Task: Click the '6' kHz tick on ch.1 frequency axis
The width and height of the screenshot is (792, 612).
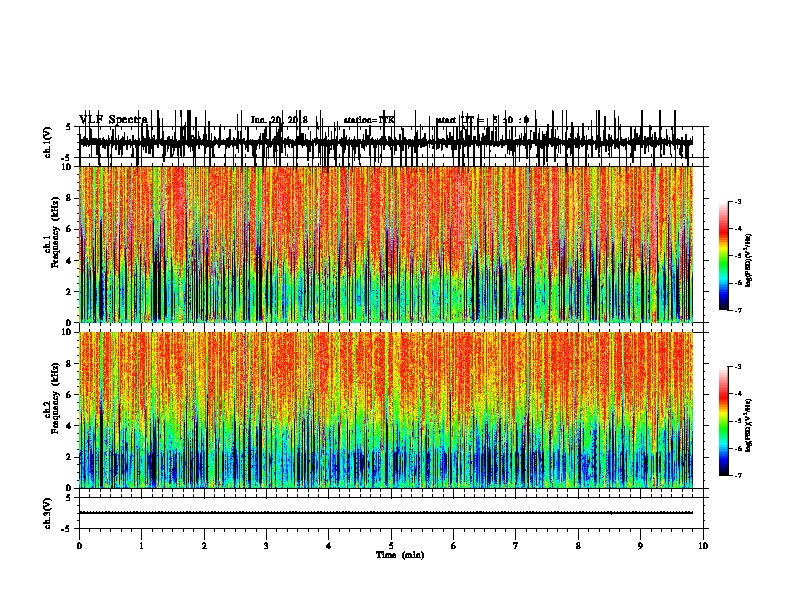Action: tap(70, 229)
